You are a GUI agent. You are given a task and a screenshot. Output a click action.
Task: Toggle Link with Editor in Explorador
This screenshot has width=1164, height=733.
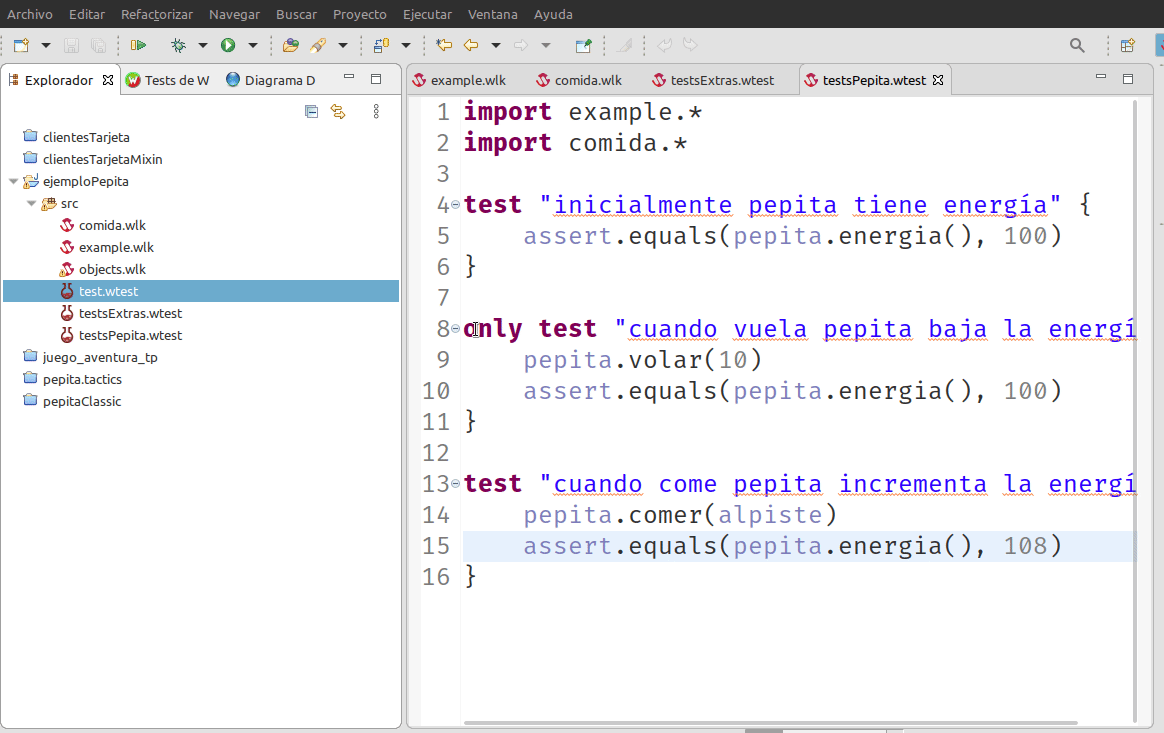pos(338,112)
